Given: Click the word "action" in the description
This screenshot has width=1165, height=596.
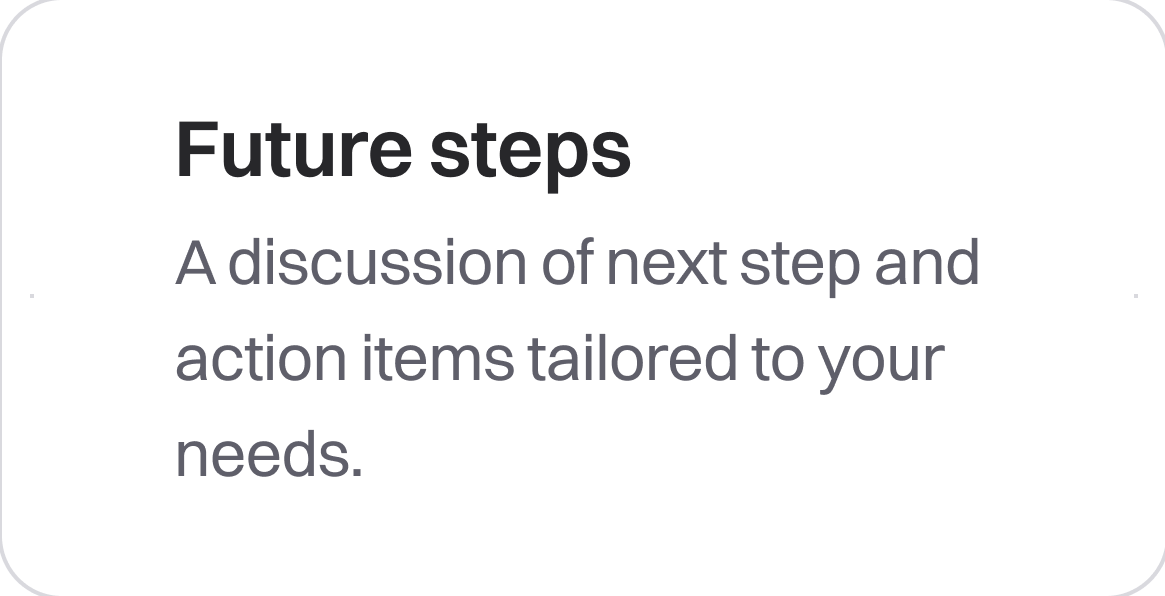Looking at the screenshot, I should [x=261, y=358].
